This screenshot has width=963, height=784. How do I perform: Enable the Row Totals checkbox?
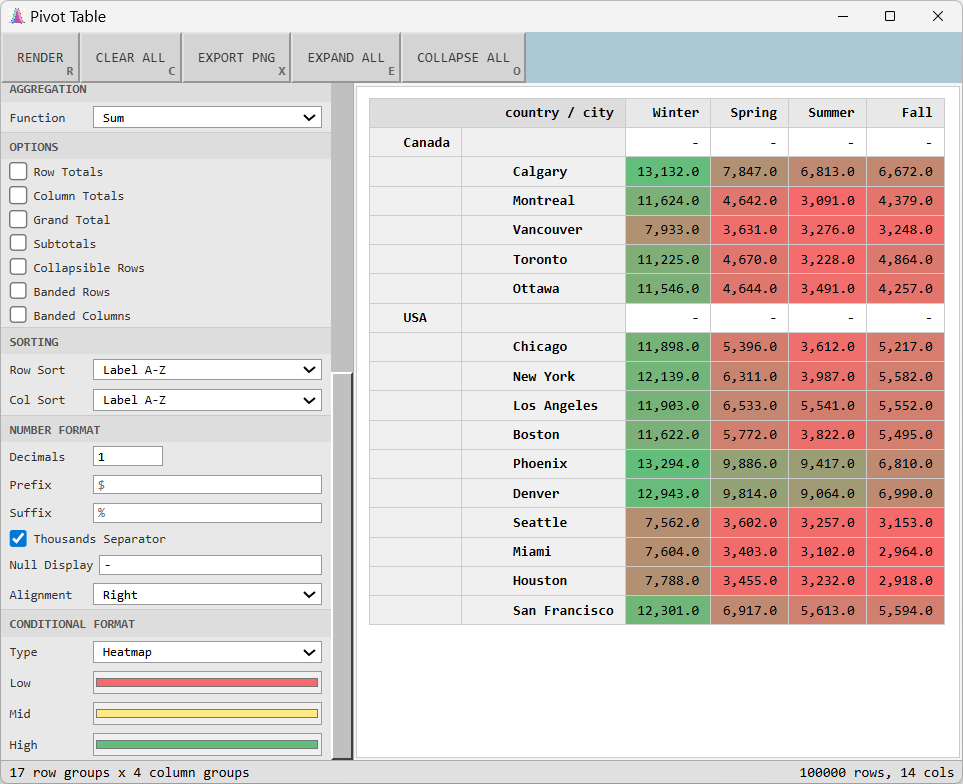(19, 172)
